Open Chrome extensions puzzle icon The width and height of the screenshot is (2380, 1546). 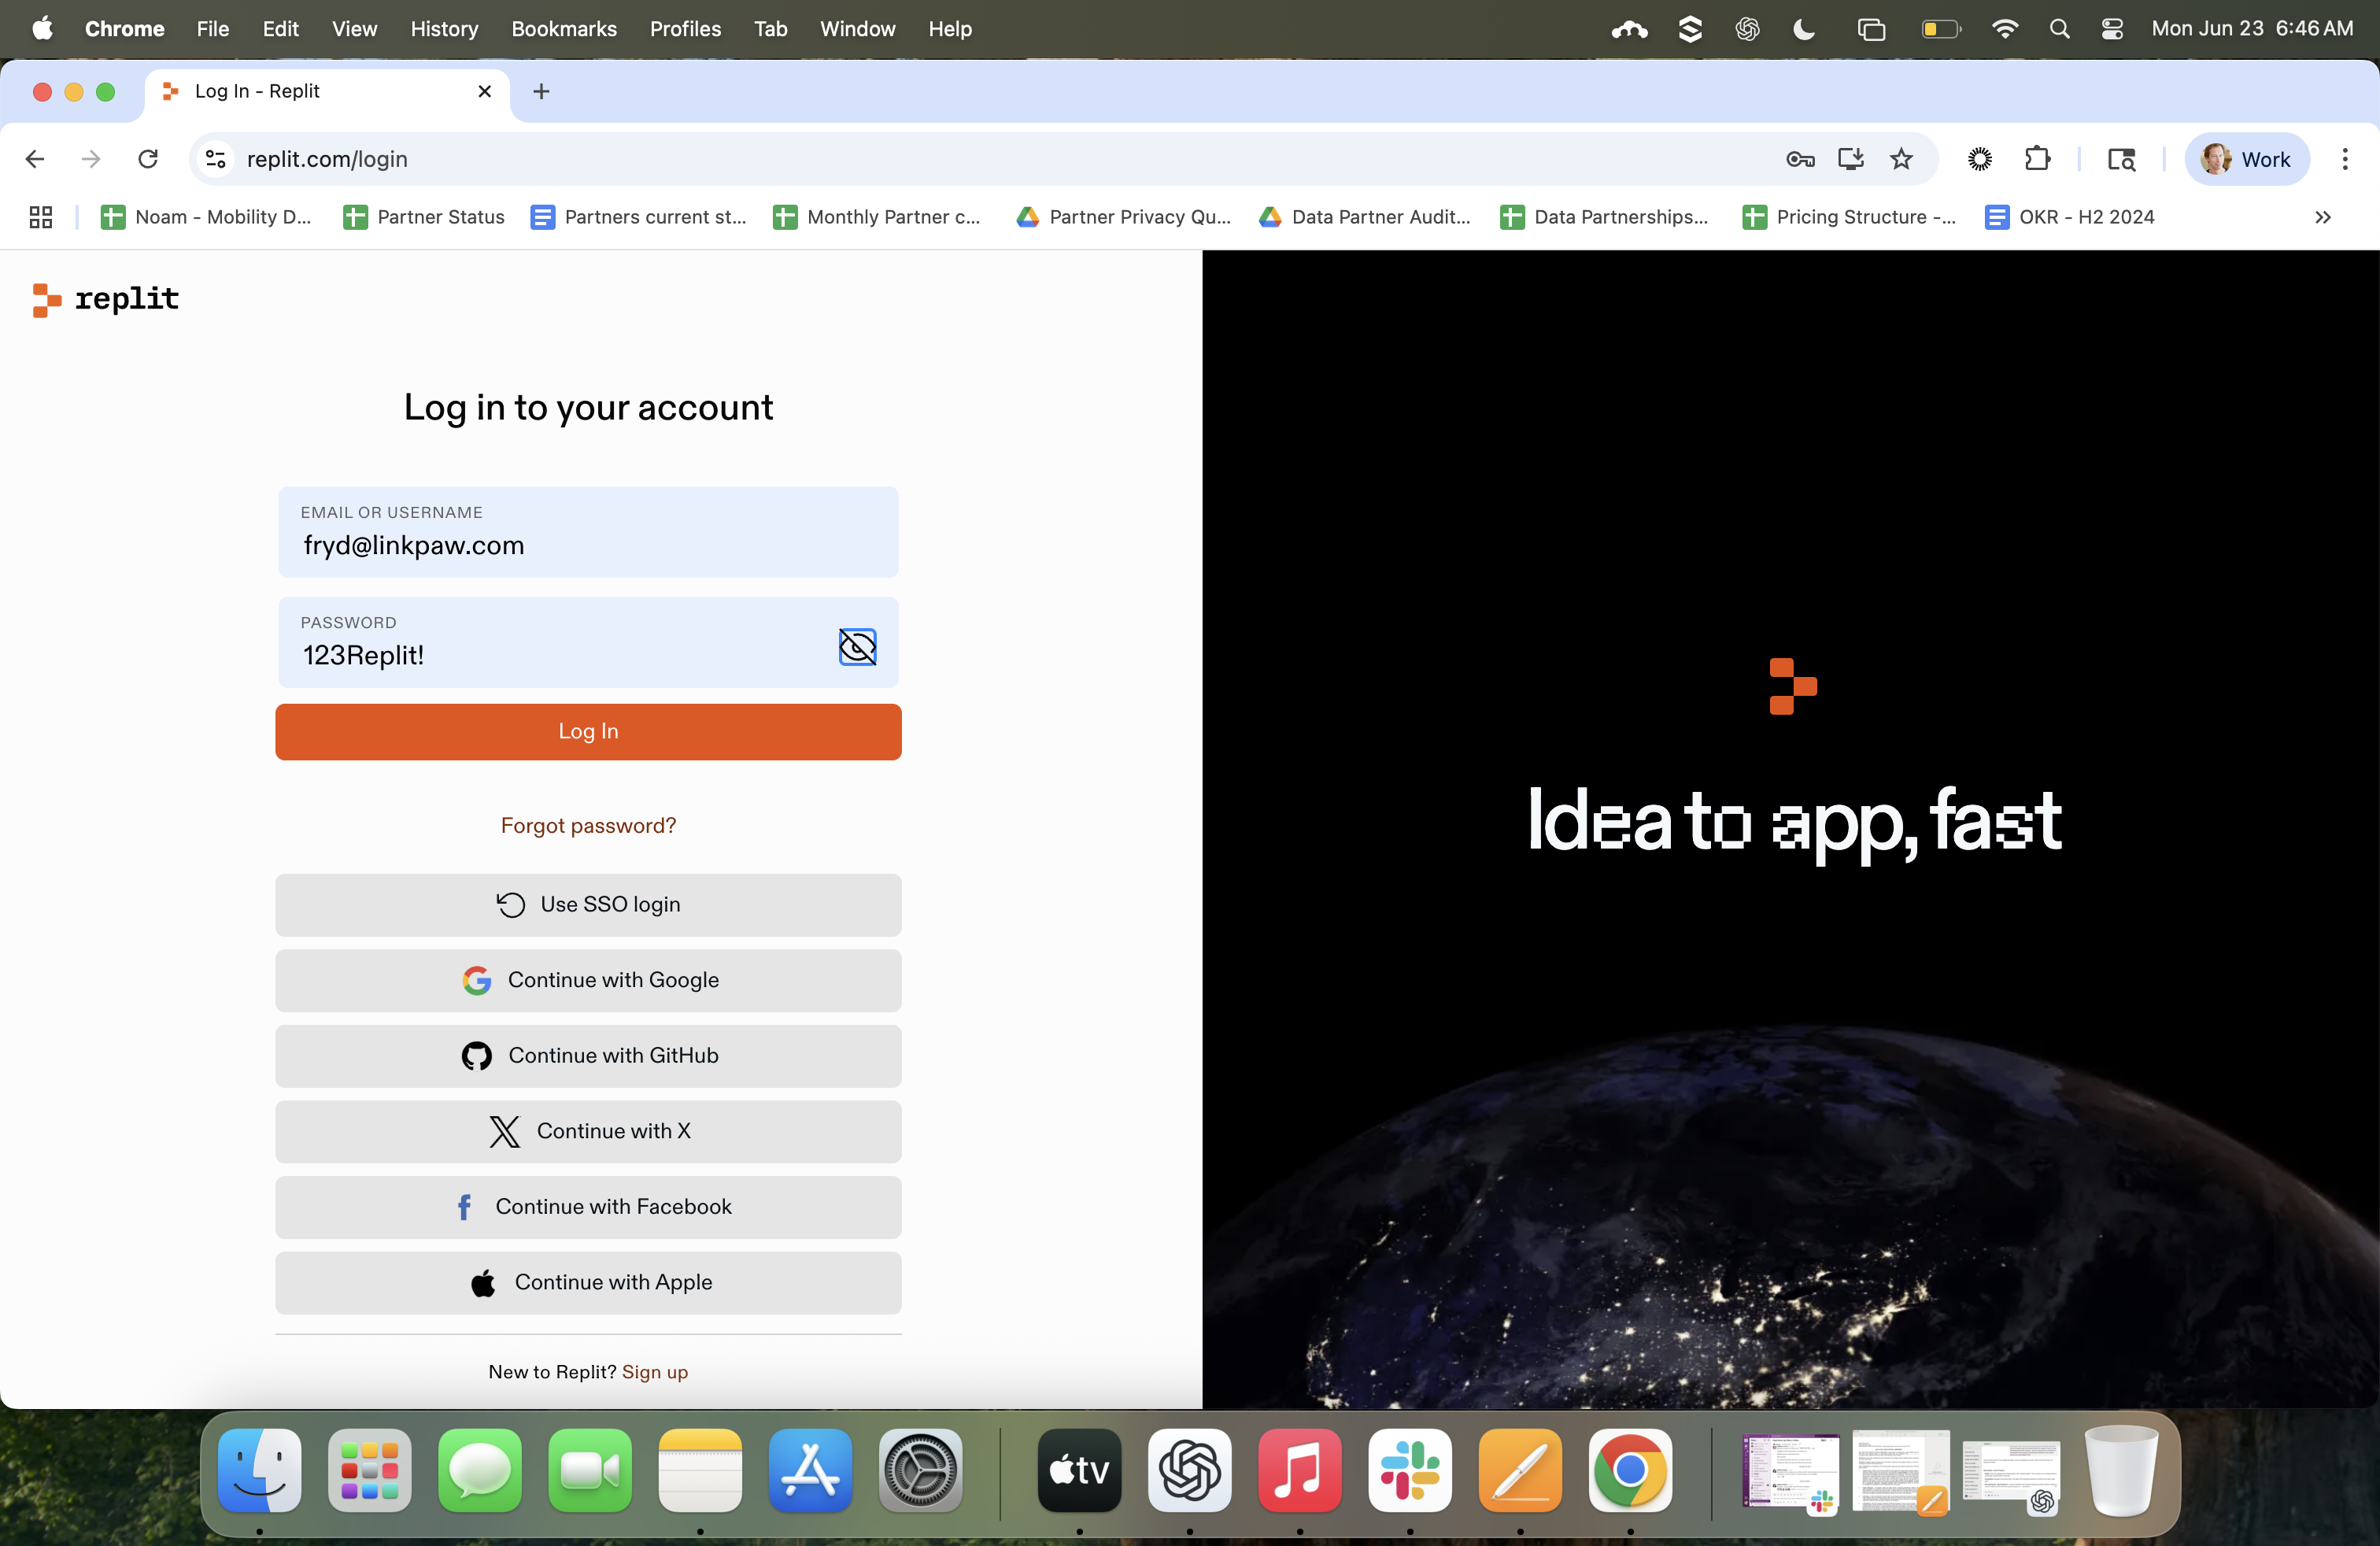click(x=2037, y=159)
